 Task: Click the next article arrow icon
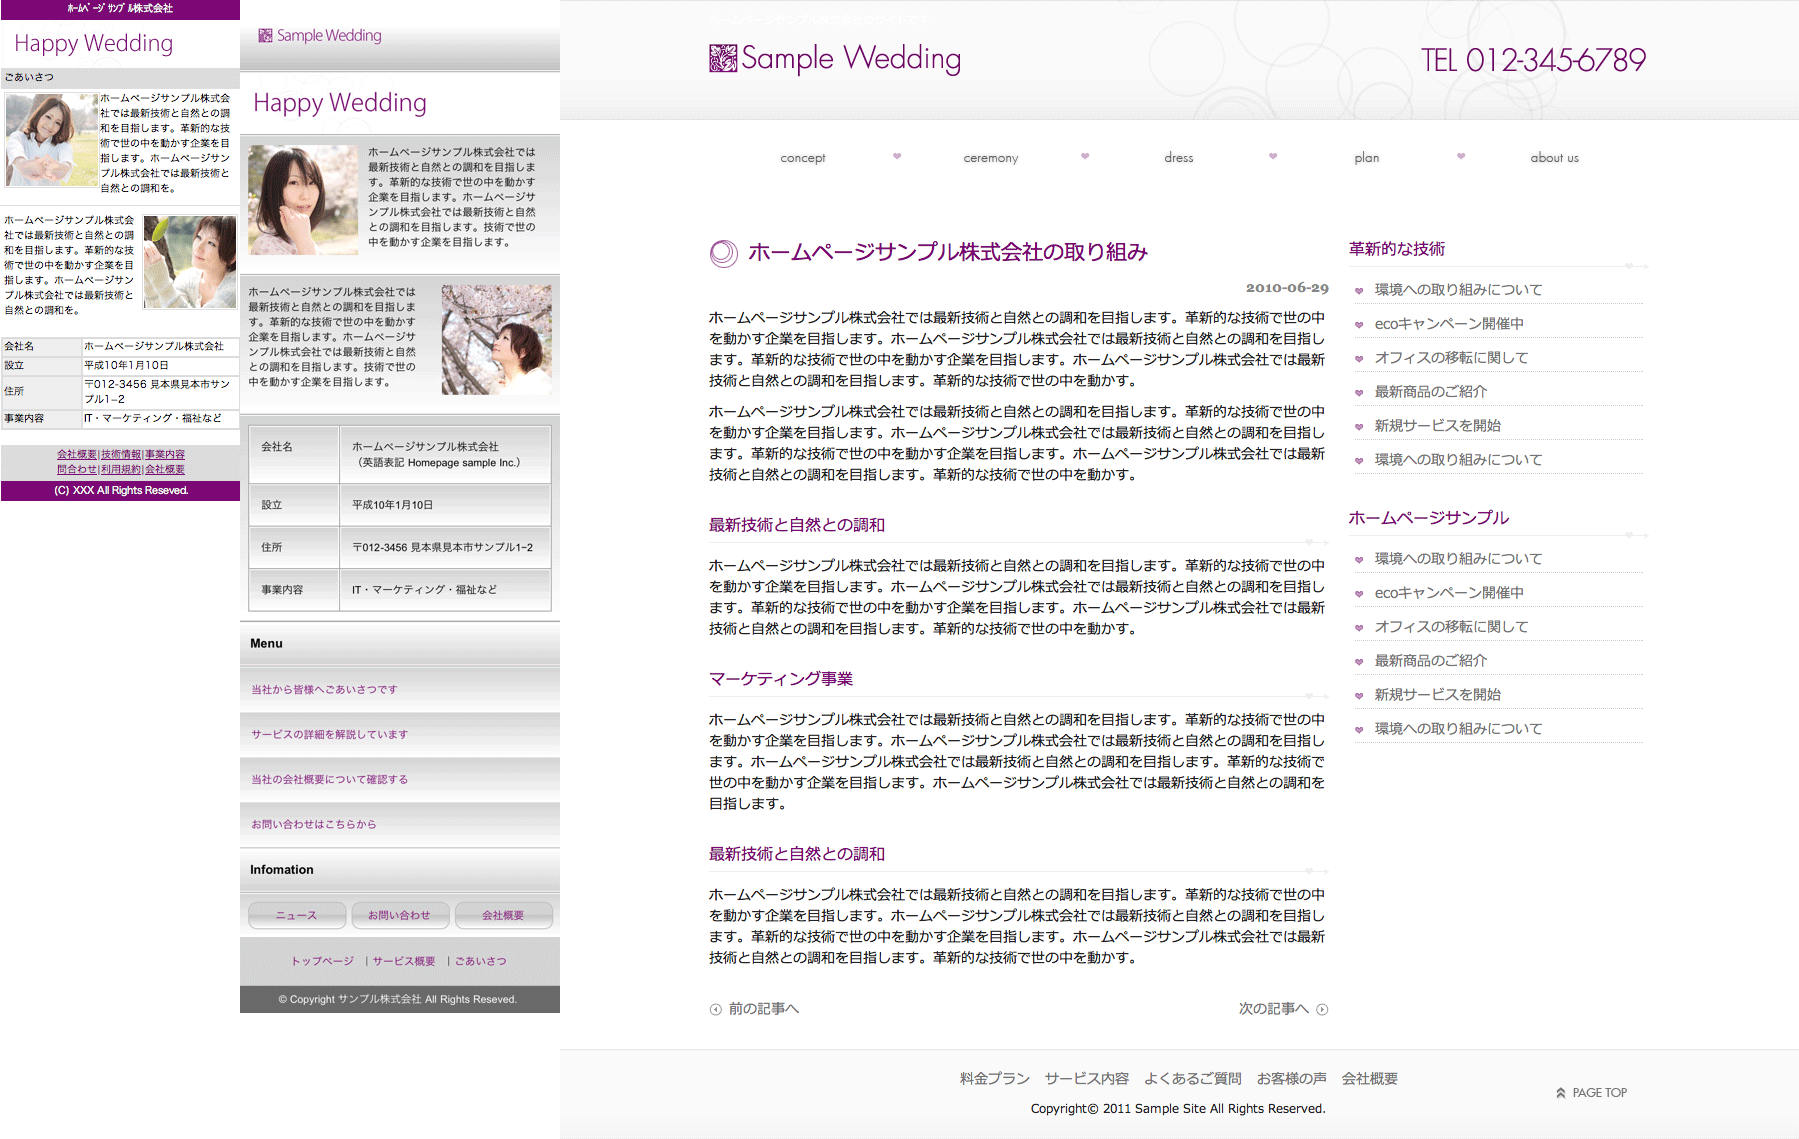1322,1010
